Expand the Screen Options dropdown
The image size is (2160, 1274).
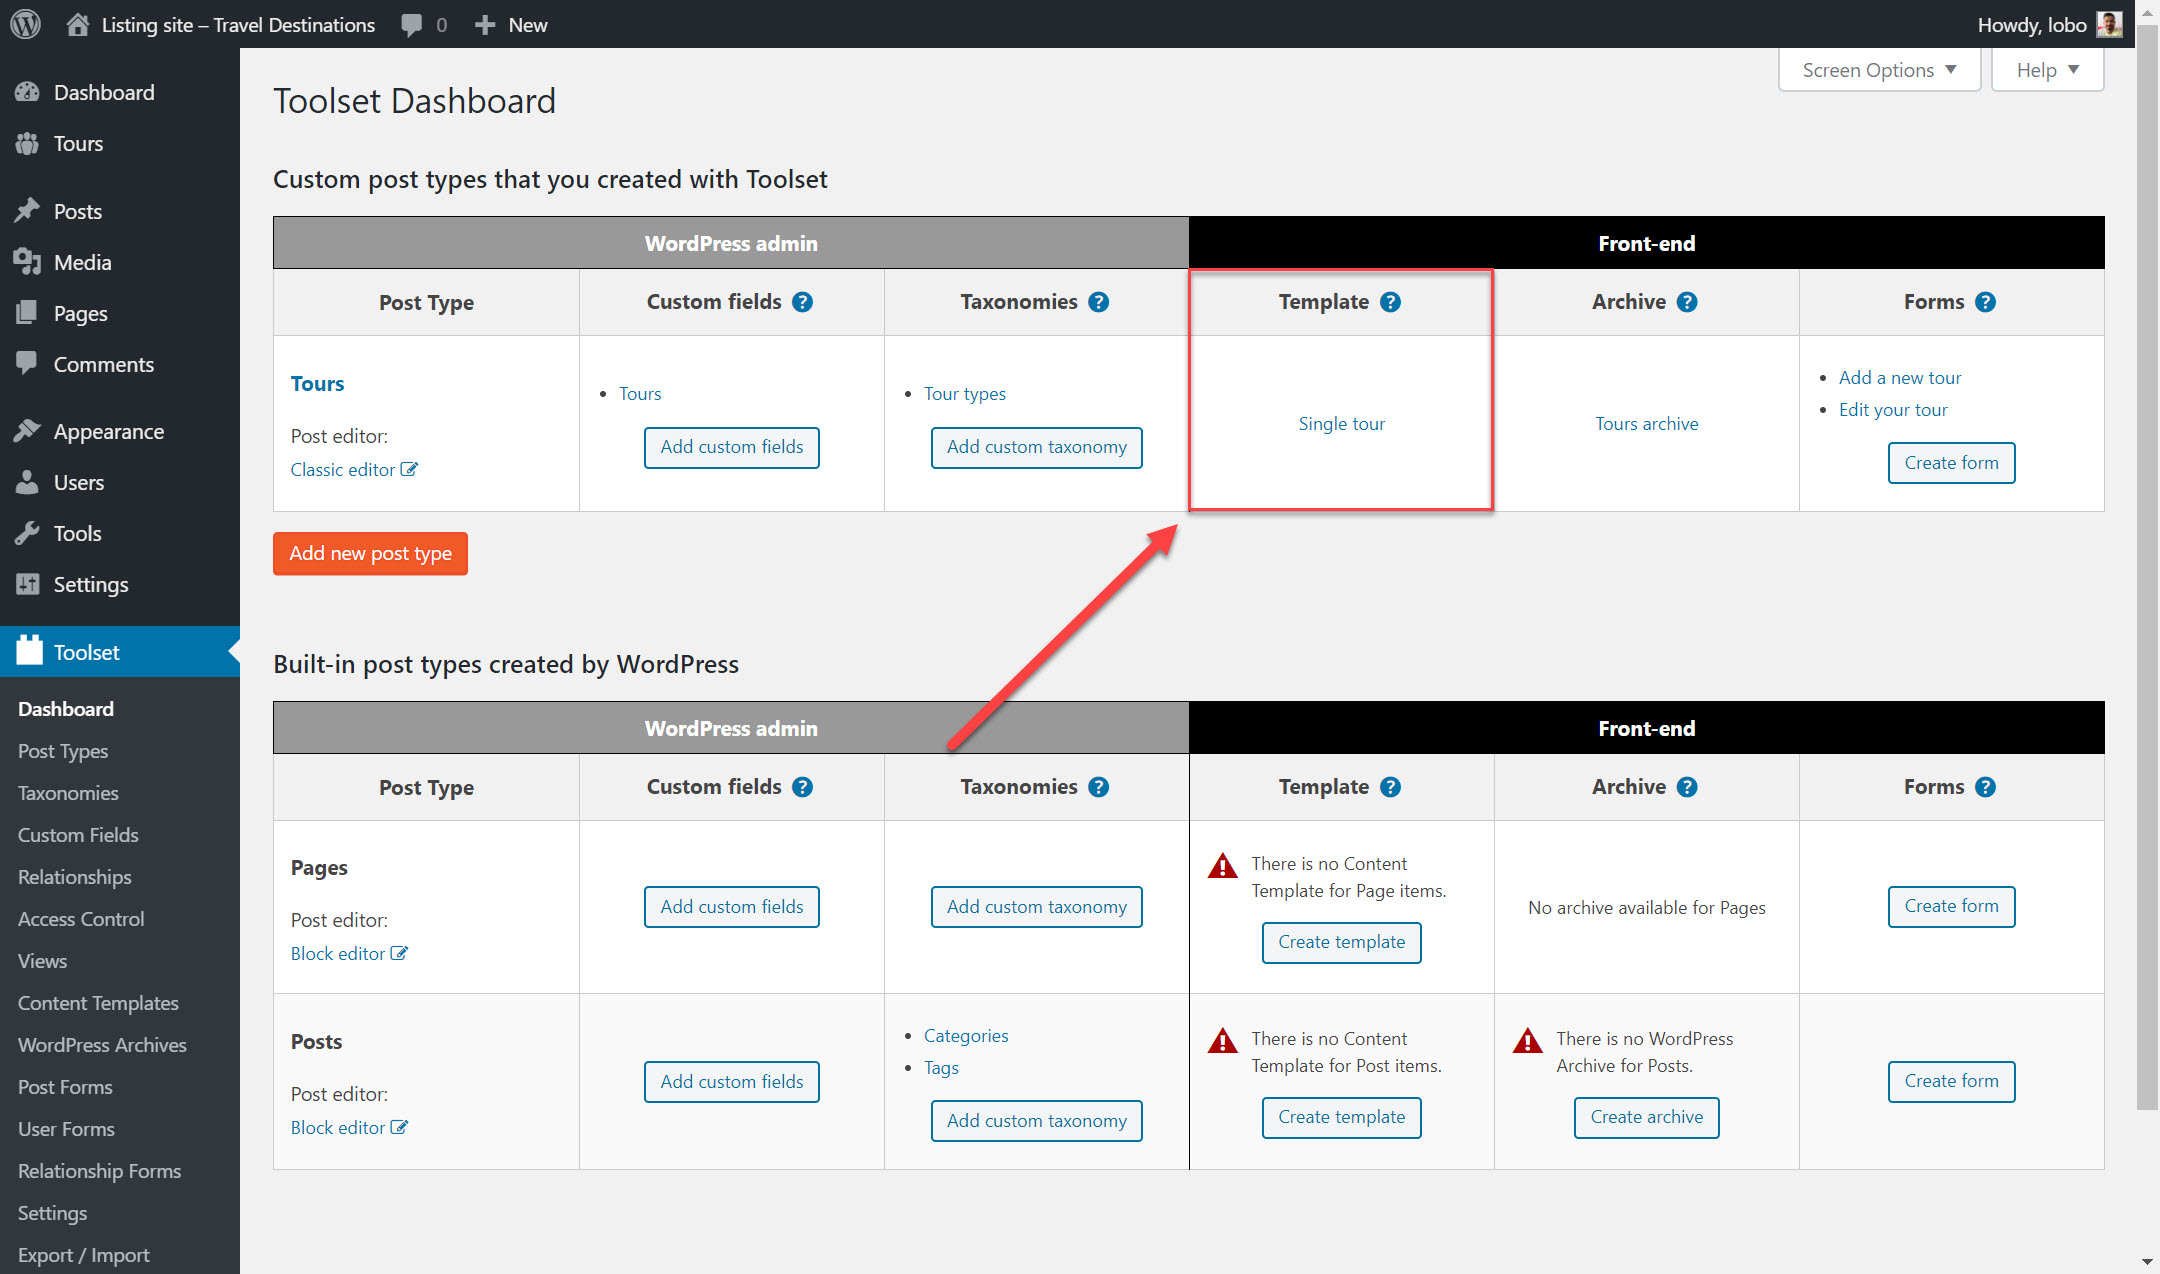point(1879,70)
